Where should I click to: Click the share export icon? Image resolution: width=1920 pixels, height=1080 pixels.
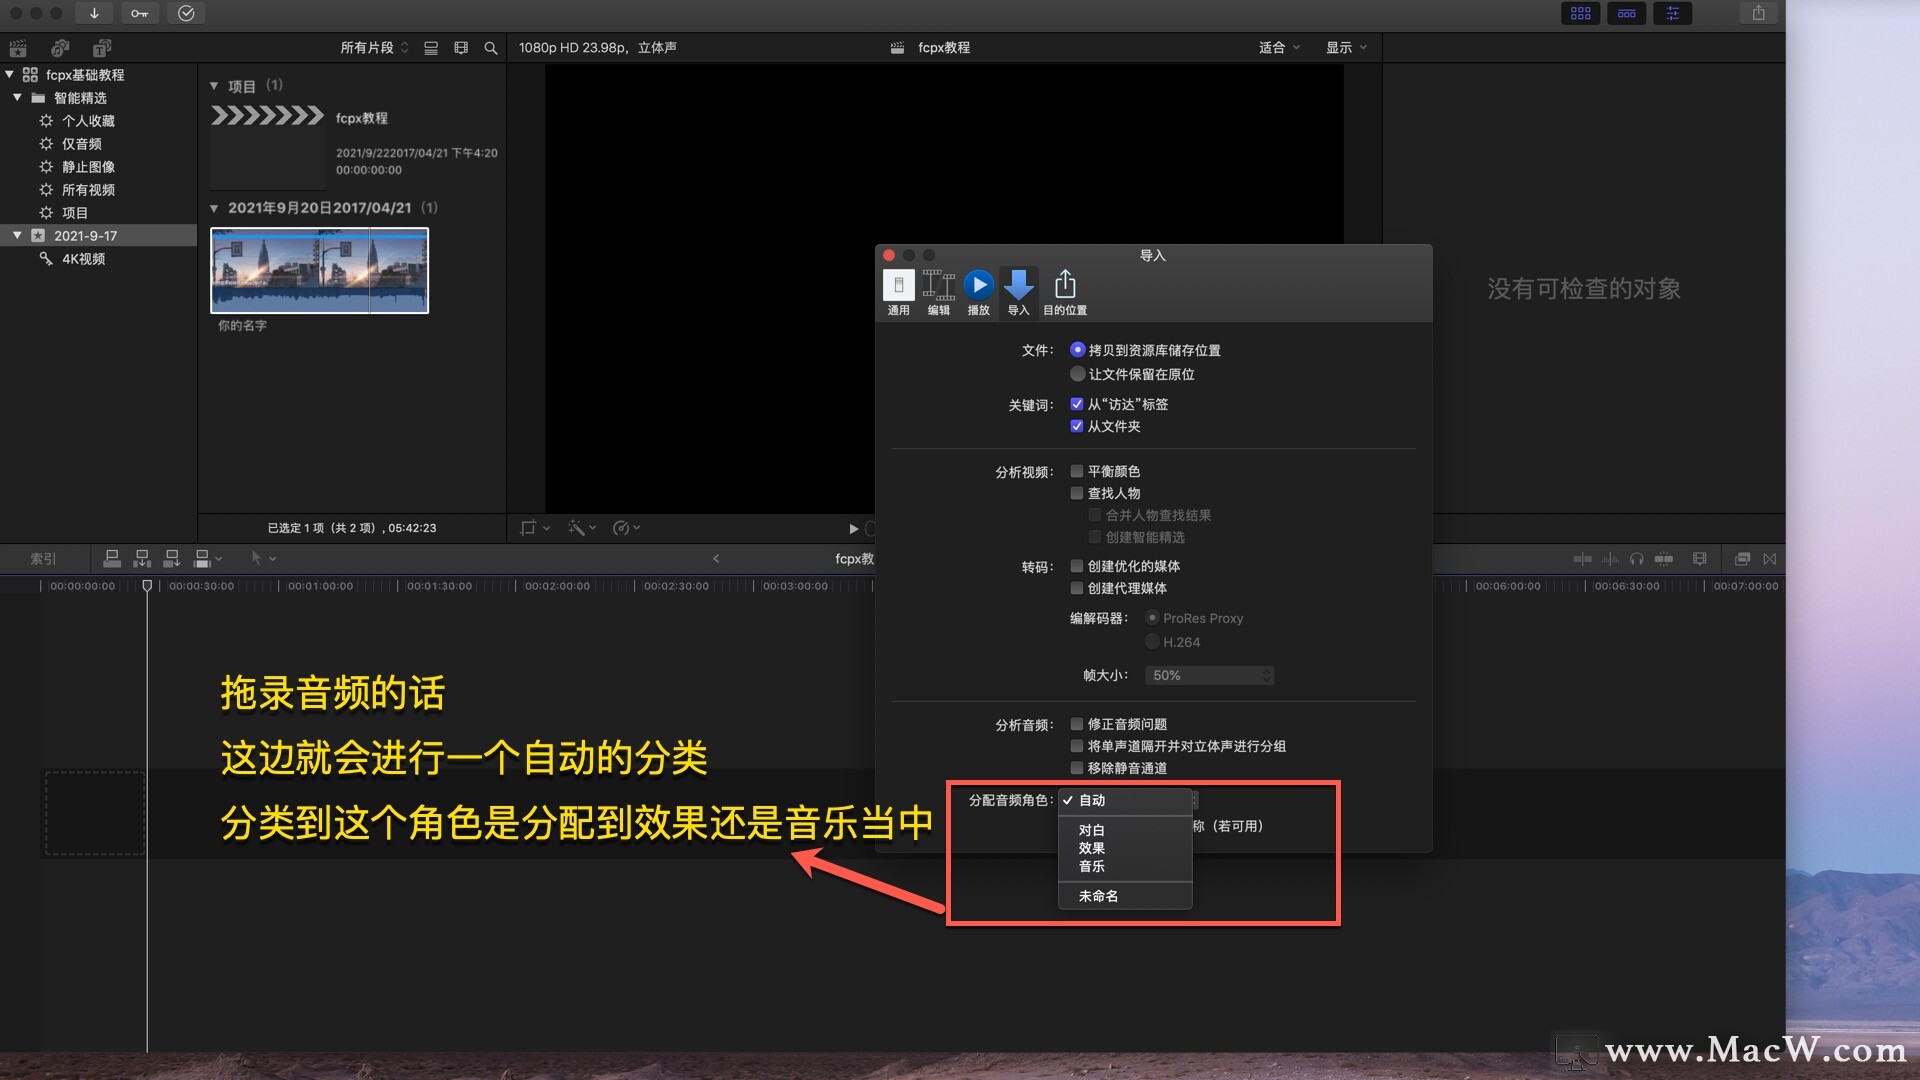[x=1758, y=13]
